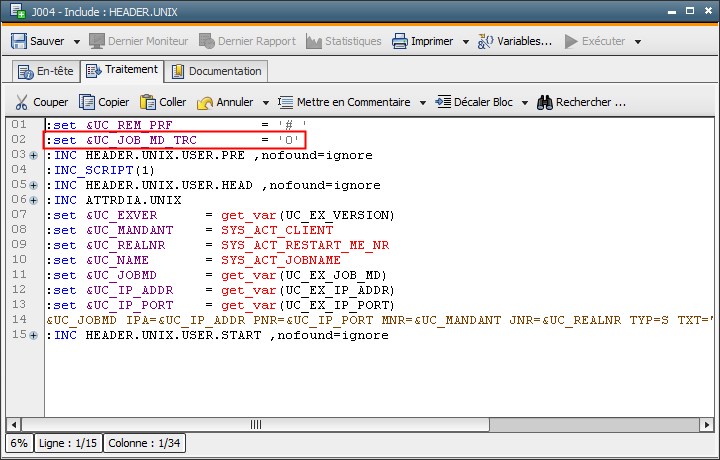
Task: Click &UC_JOB_MD_TRC on line 02
Action: (141, 140)
